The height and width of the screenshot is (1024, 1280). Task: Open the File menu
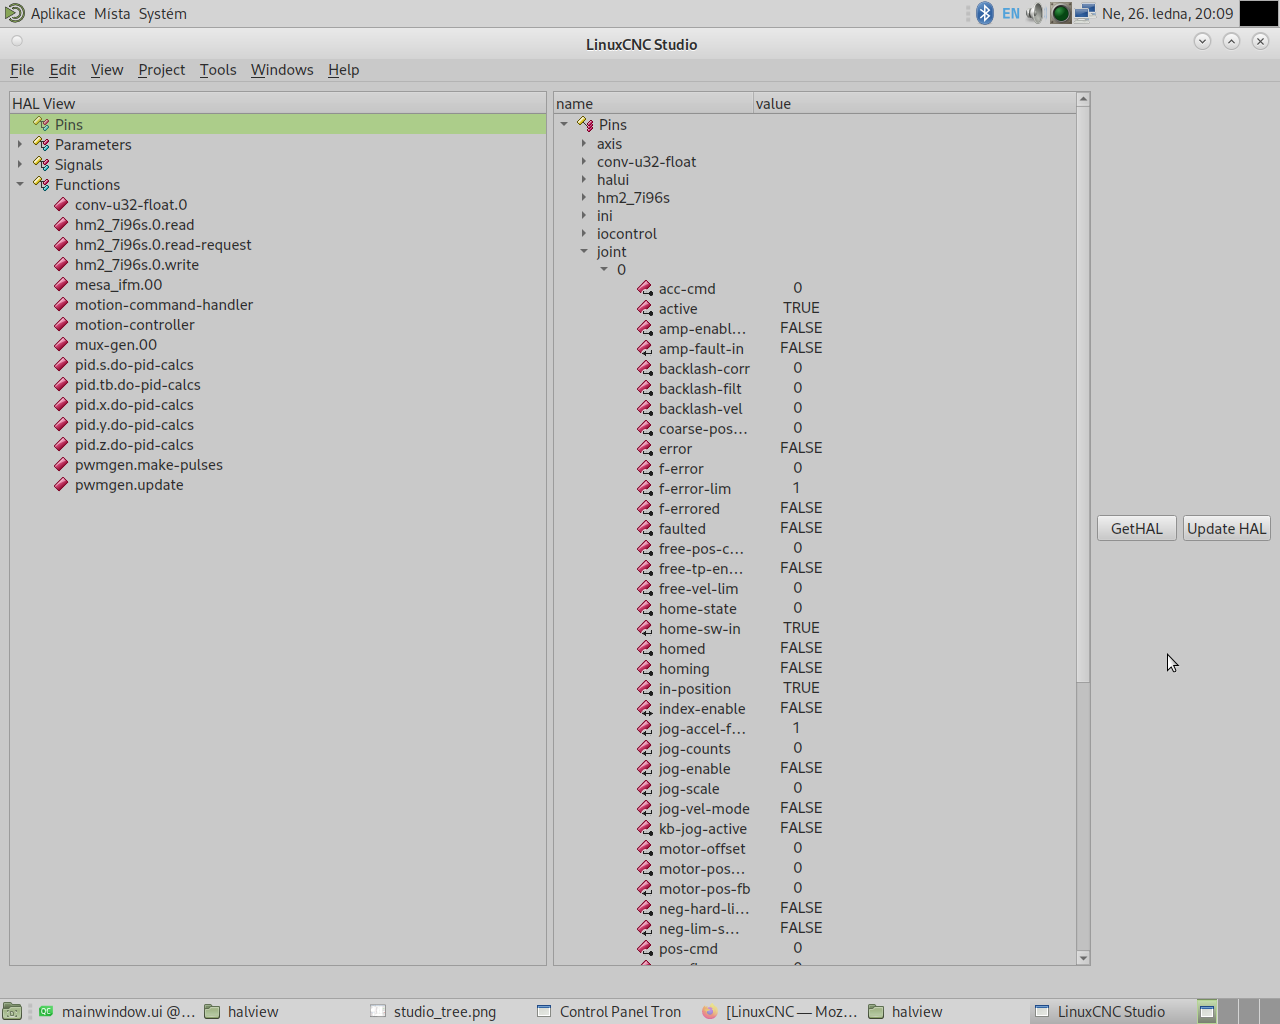[22, 70]
